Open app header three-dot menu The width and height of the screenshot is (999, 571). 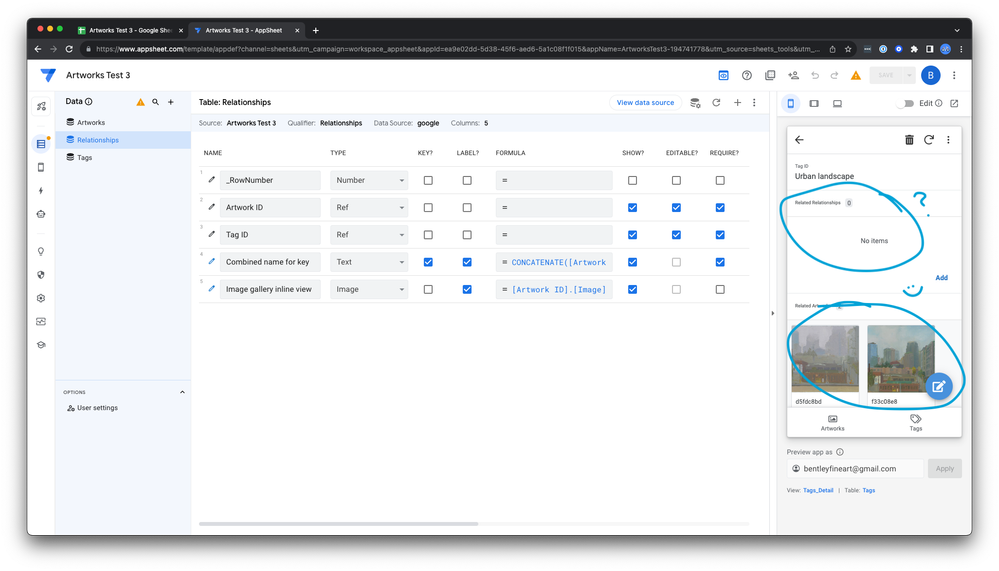click(954, 75)
